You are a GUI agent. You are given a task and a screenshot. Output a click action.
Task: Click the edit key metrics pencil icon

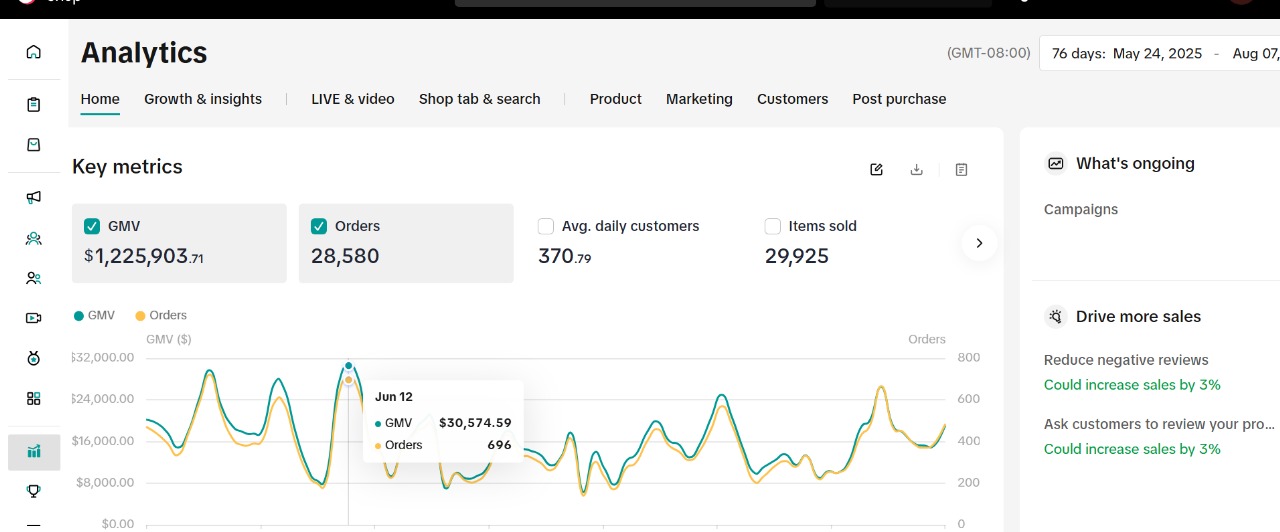(877, 170)
